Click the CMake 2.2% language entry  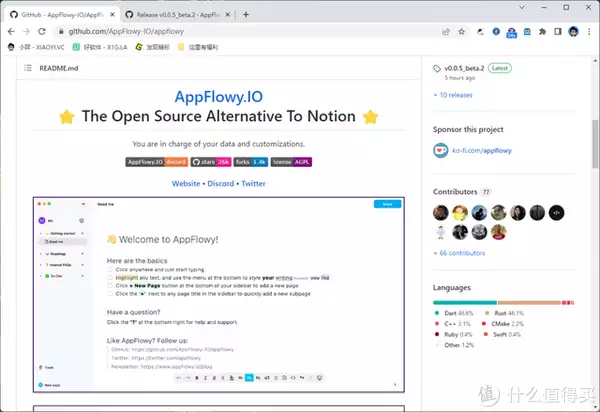(503, 324)
